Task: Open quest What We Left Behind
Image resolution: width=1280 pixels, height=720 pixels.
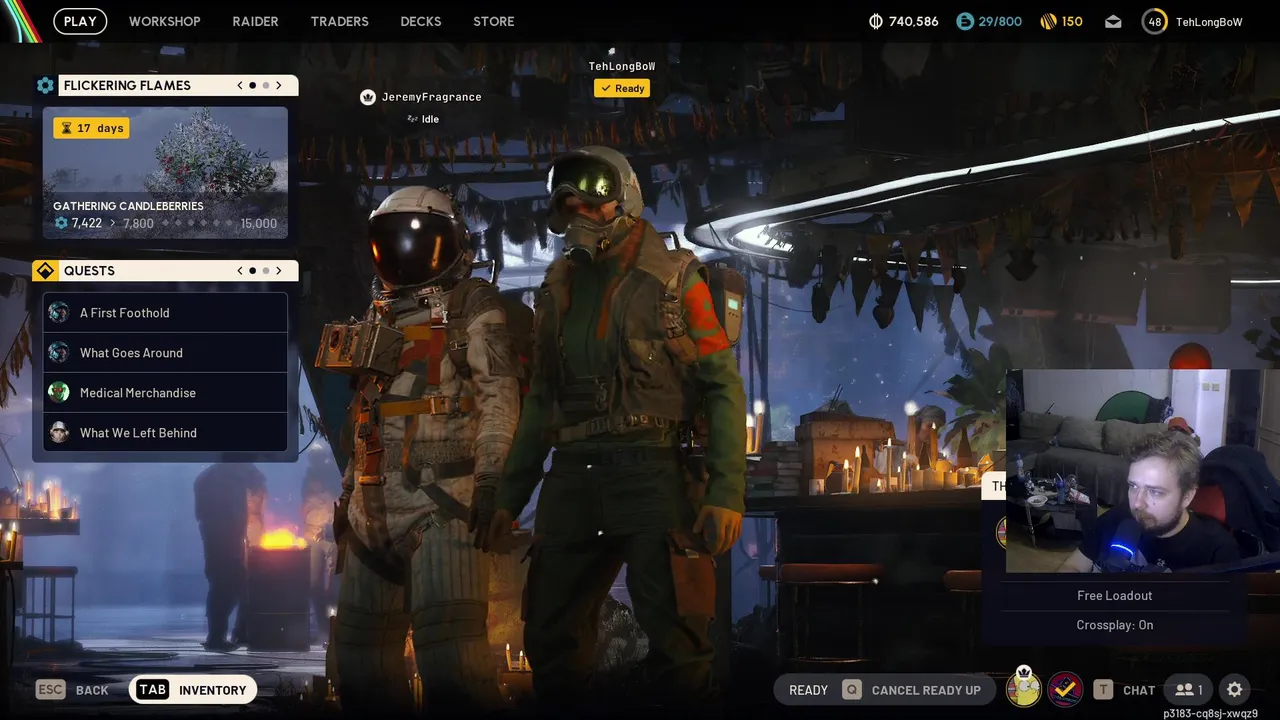Action: pos(165,433)
